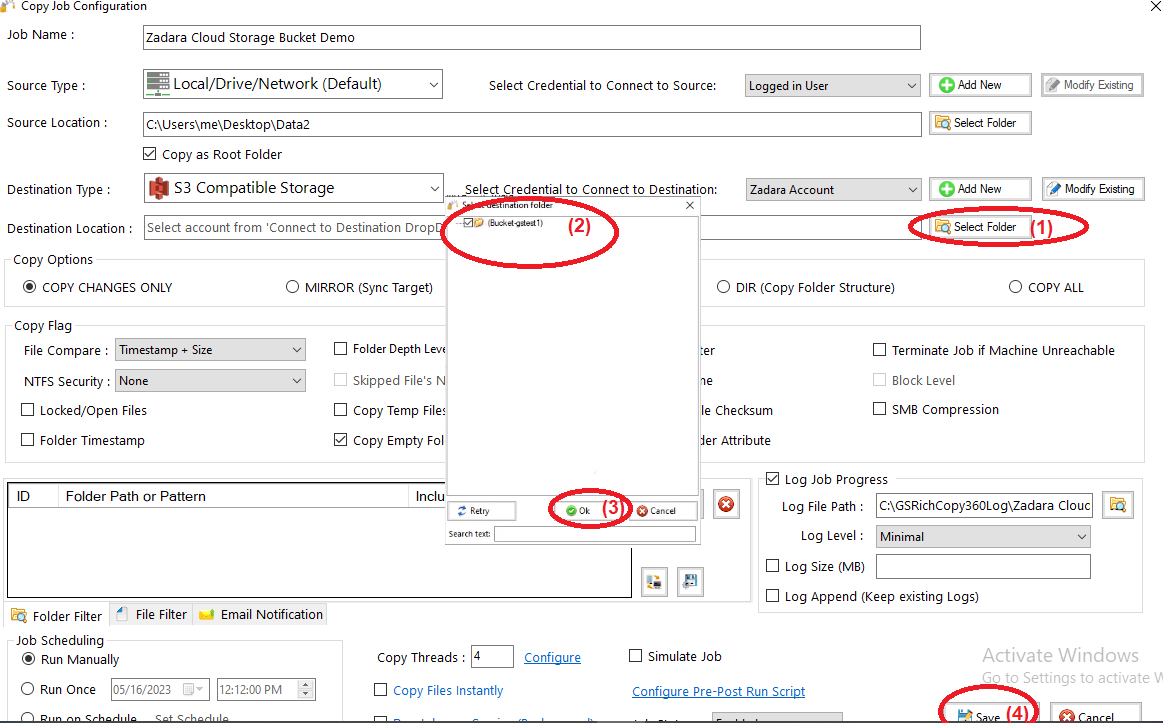The image size is (1163, 723).
Task: Open the Log Level dropdown
Action: 983,537
